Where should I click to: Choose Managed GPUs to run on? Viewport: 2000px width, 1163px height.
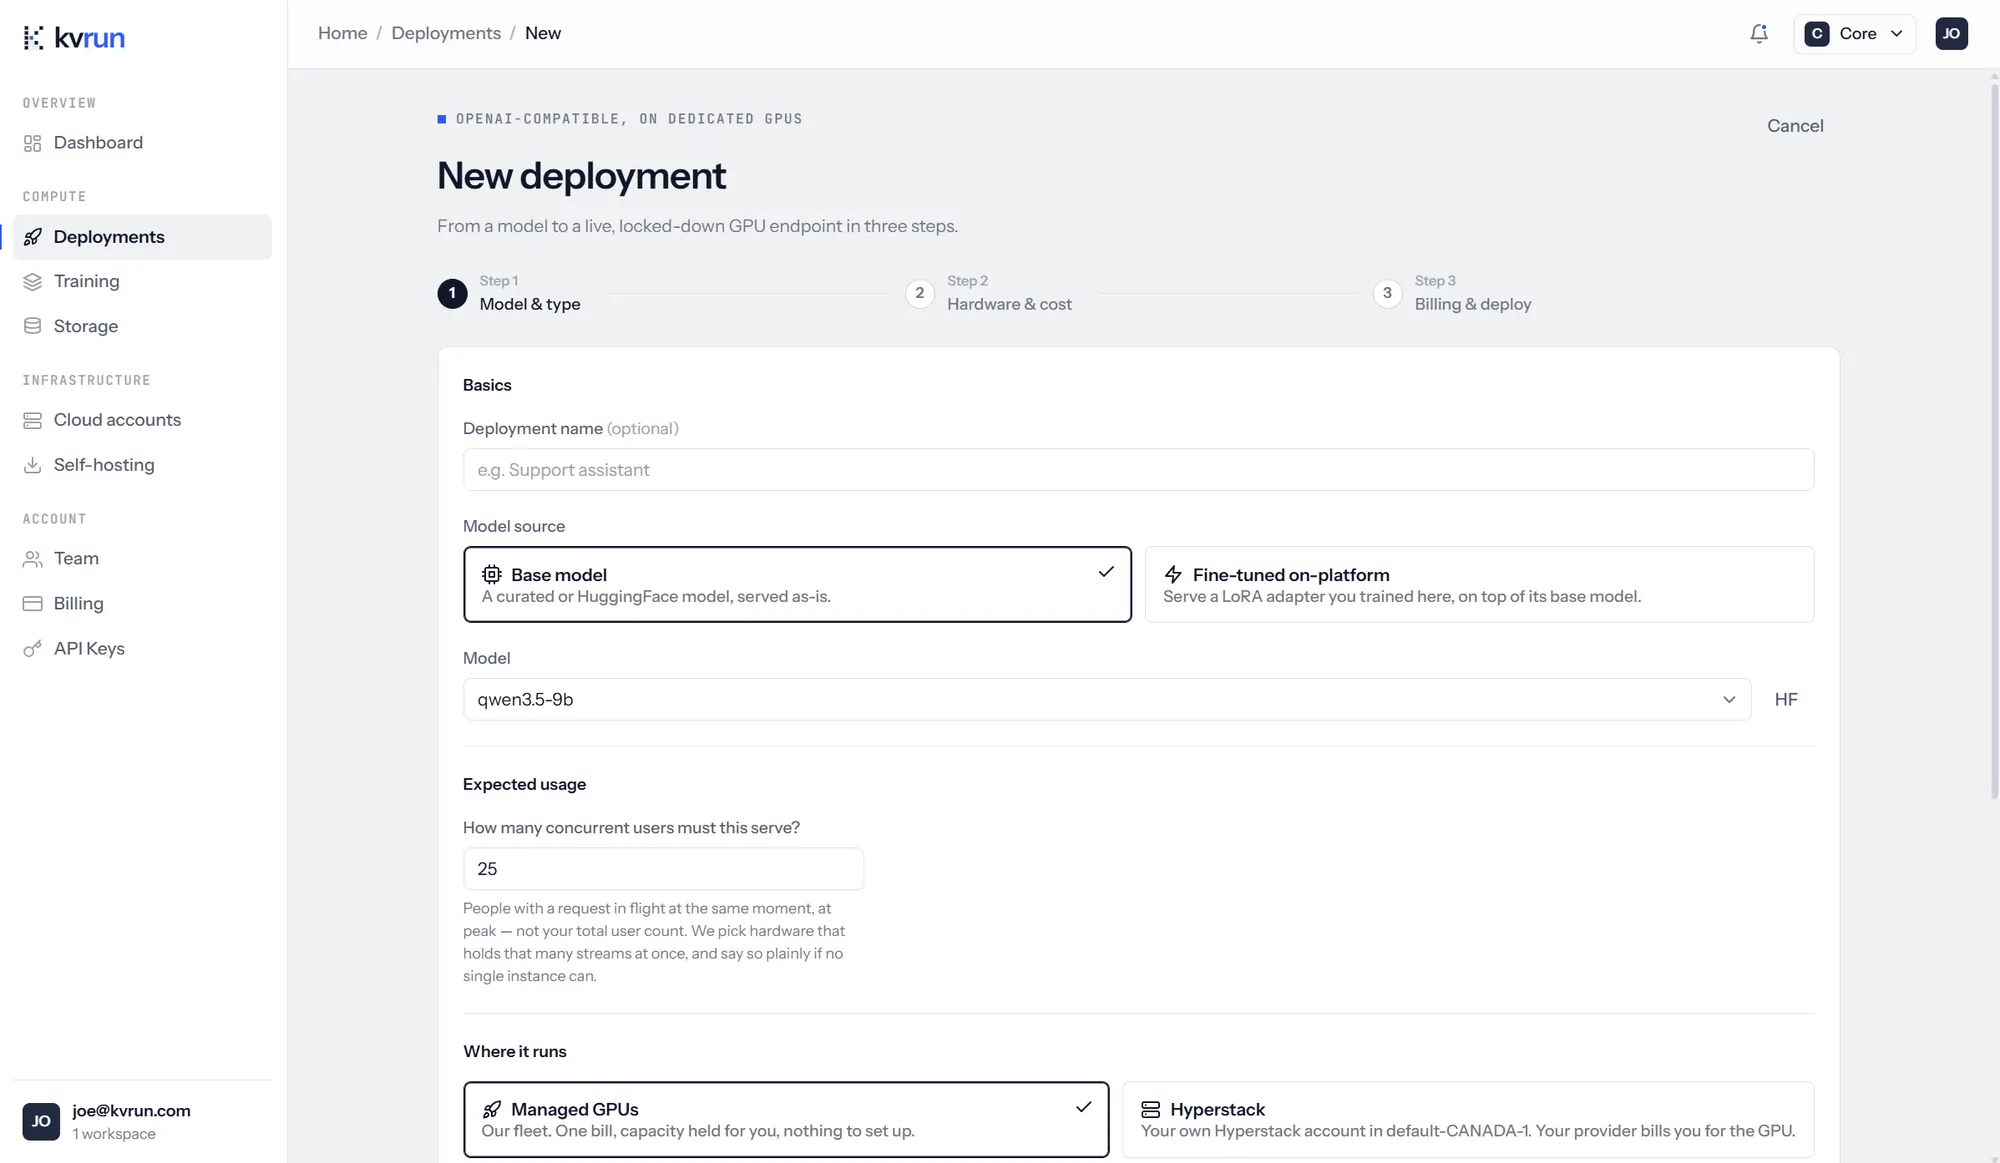tap(786, 1119)
